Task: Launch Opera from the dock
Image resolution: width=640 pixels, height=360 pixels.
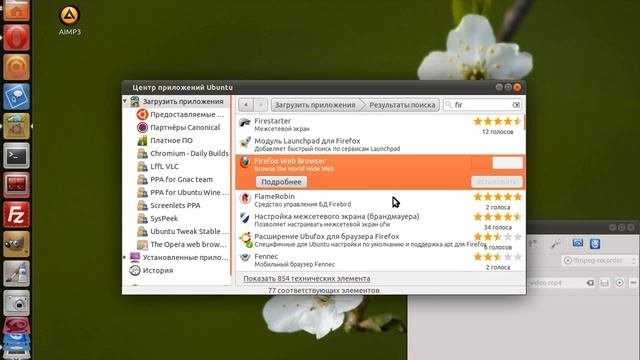Action: pos(16,38)
